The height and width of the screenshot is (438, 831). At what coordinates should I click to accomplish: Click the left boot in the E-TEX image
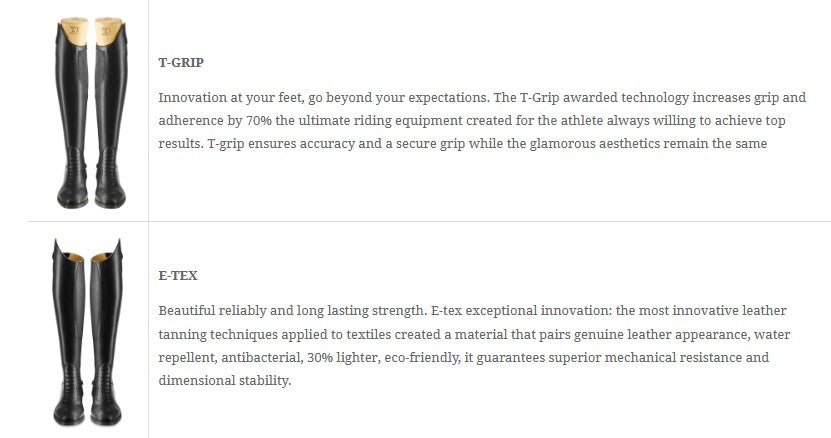(70, 340)
